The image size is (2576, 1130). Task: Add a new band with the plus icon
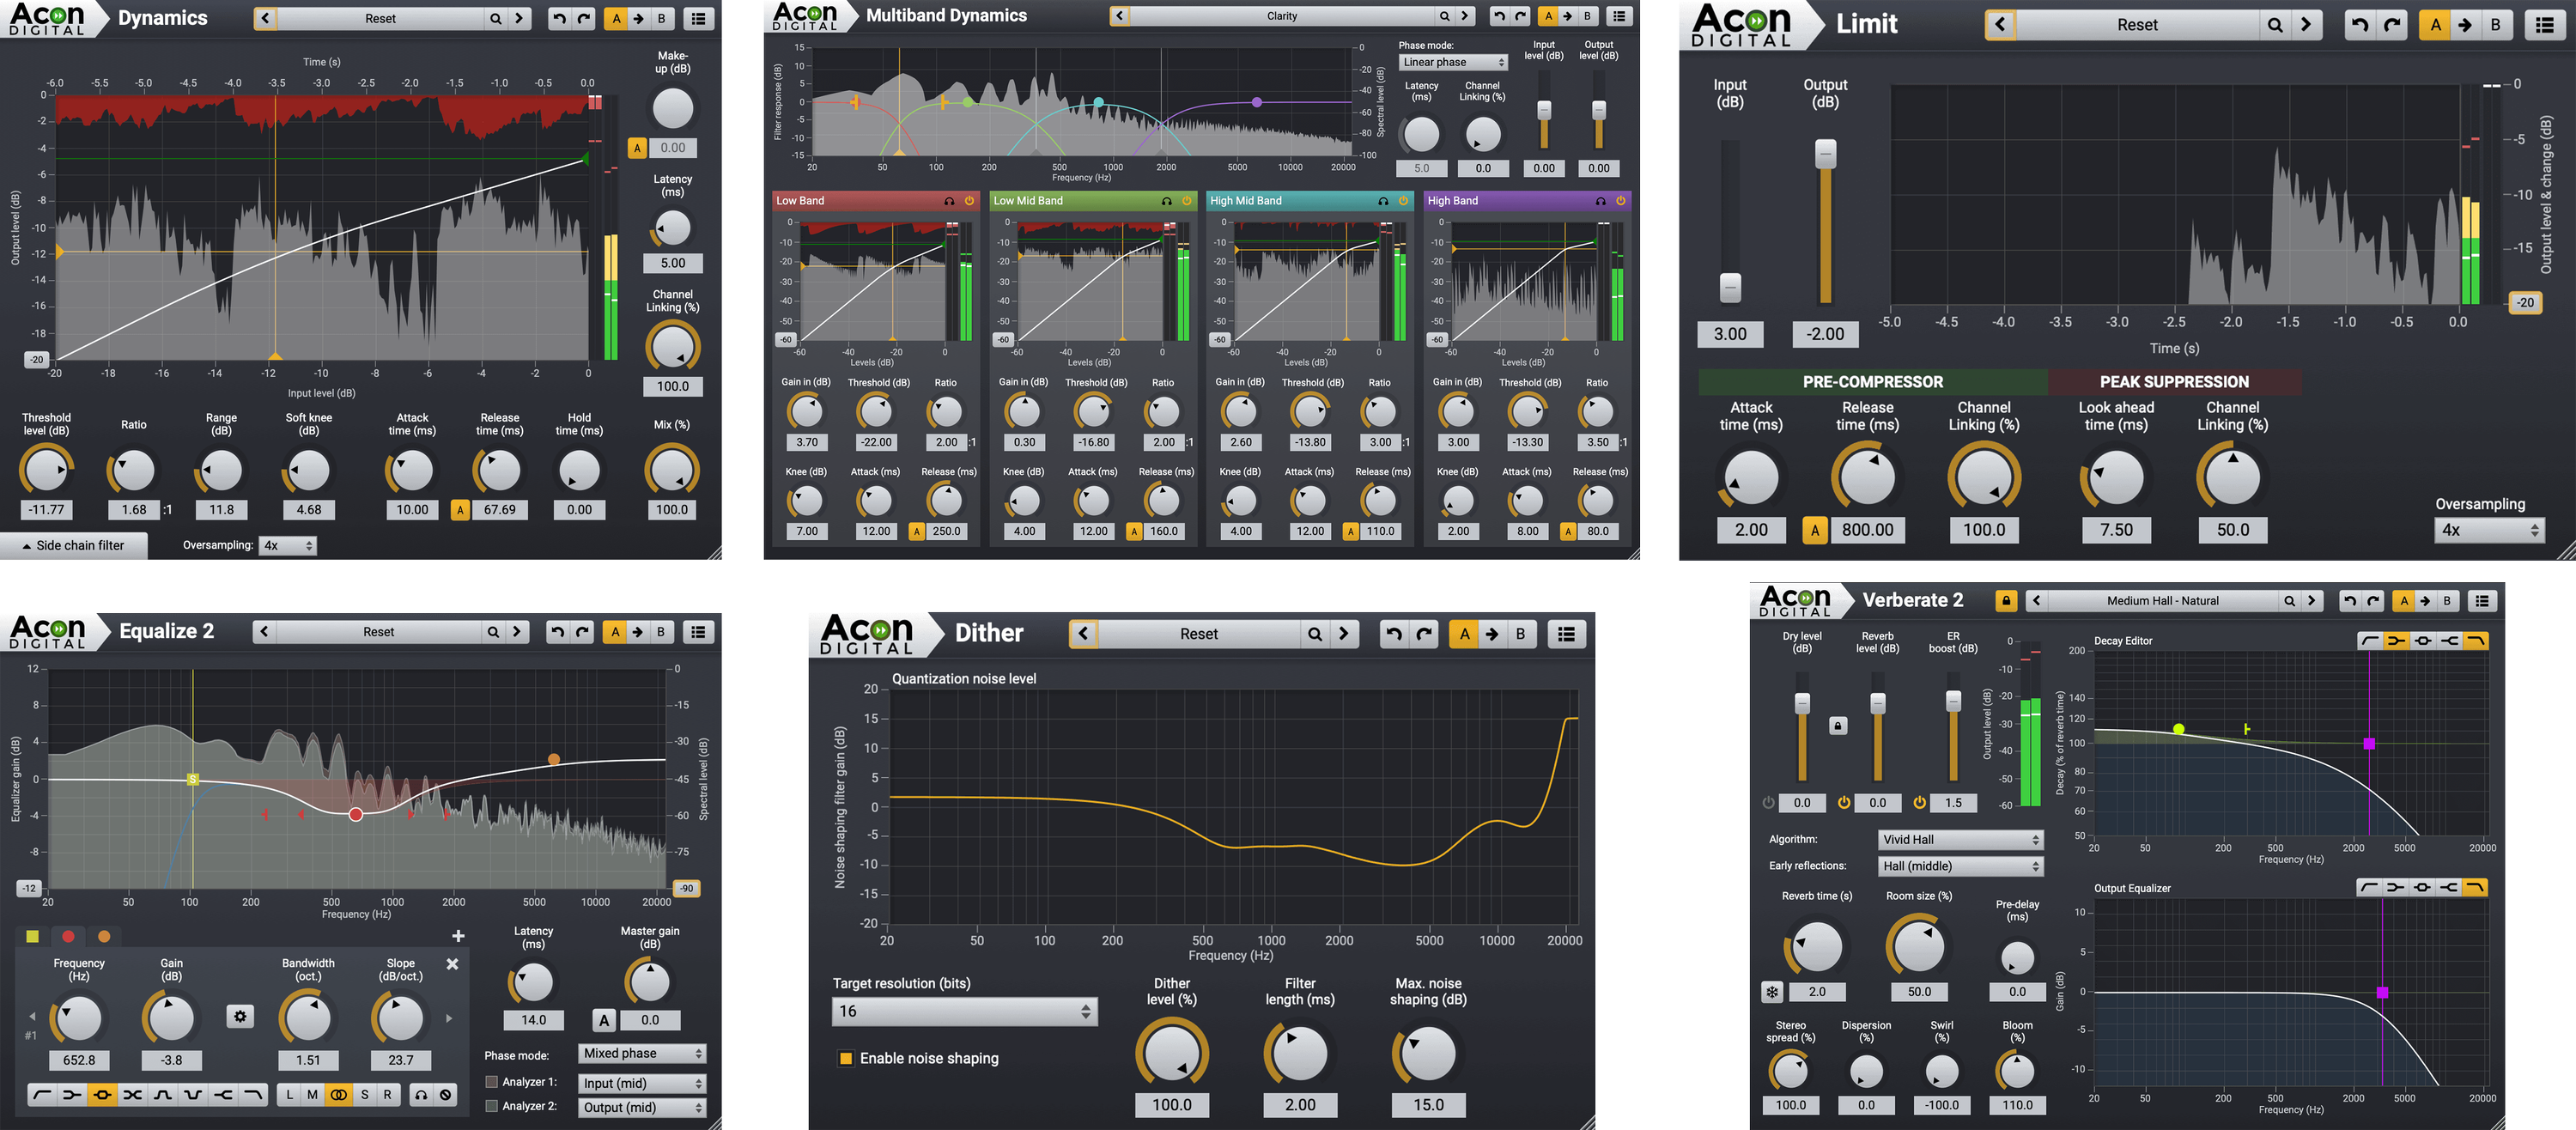(458, 936)
